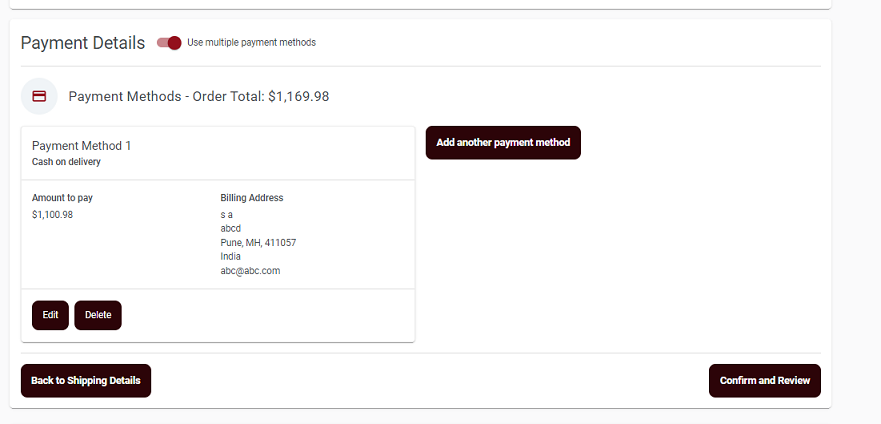Delete the Cash on delivery payment method
881x424 pixels.
pos(98,315)
